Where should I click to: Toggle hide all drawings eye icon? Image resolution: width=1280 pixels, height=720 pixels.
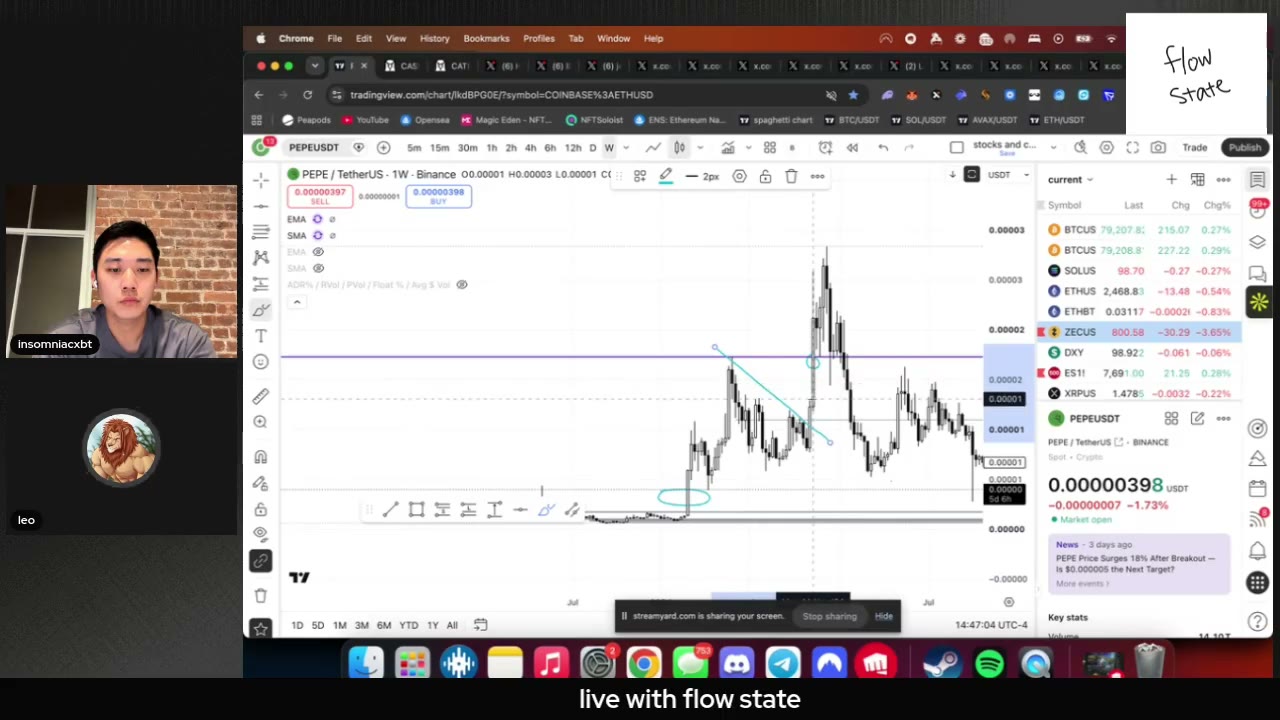(261, 534)
